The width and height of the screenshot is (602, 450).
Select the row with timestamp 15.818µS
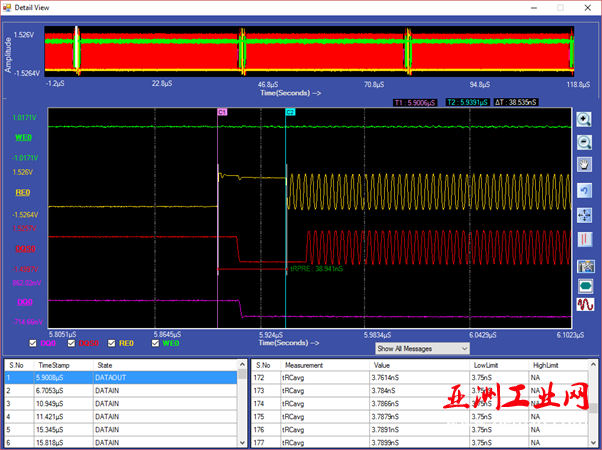point(121,442)
